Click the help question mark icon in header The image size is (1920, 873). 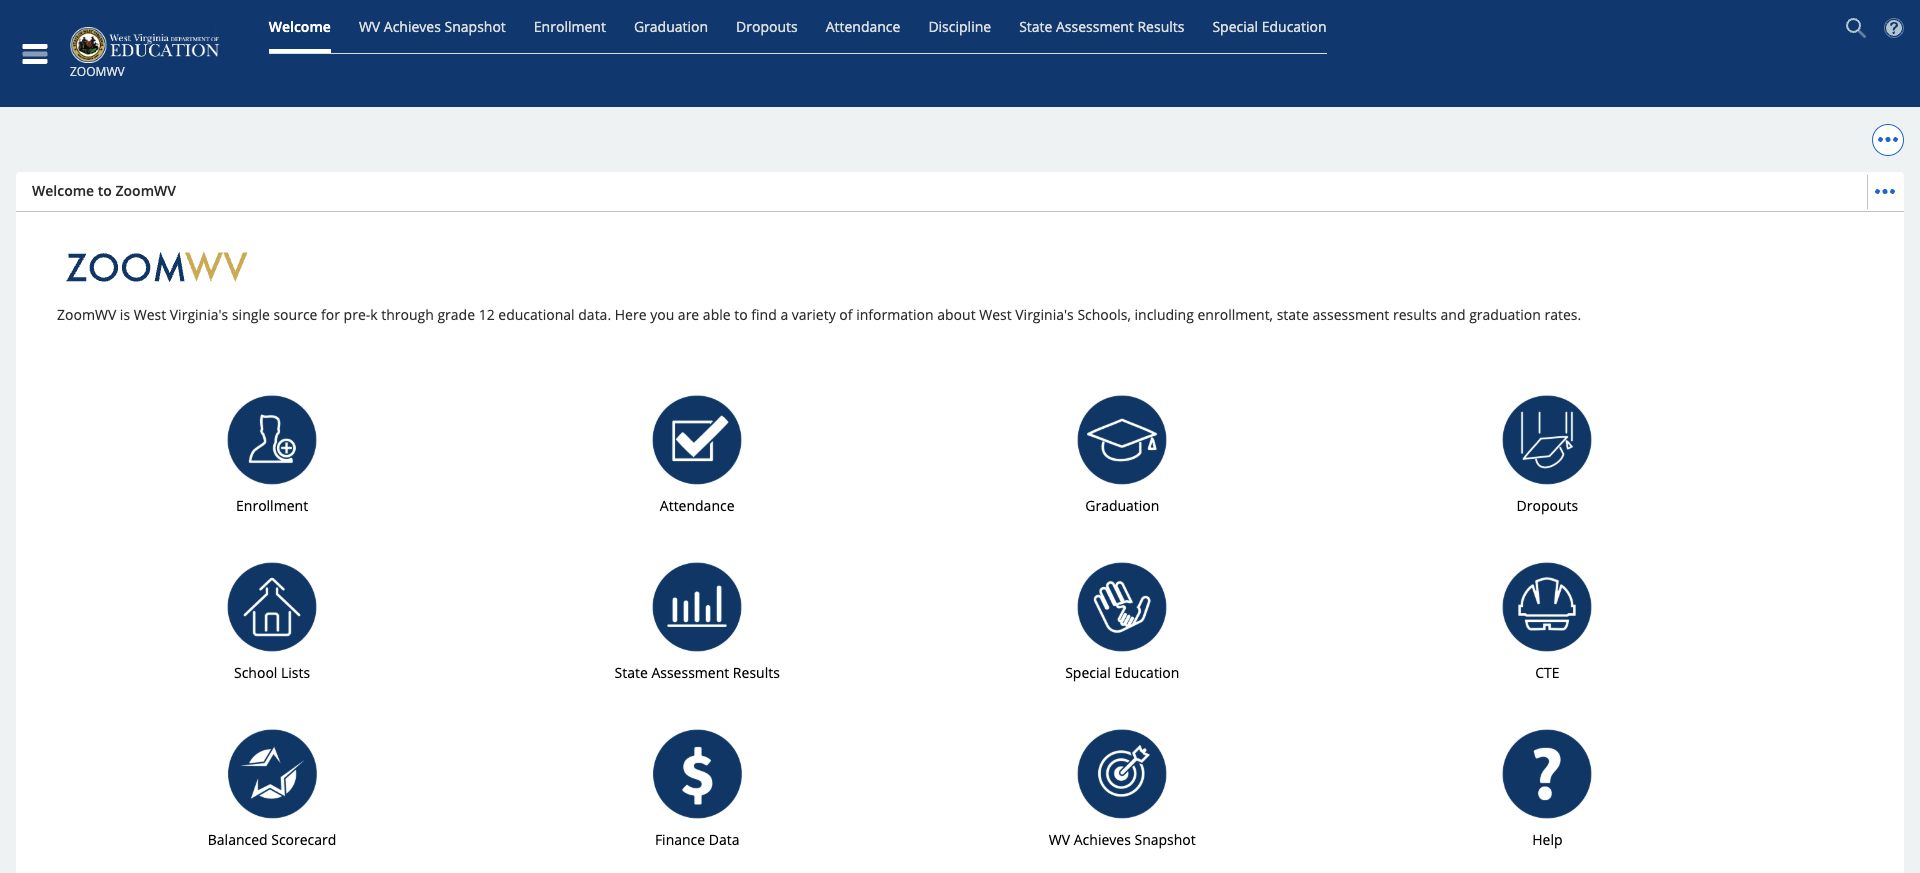tap(1894, 28)
